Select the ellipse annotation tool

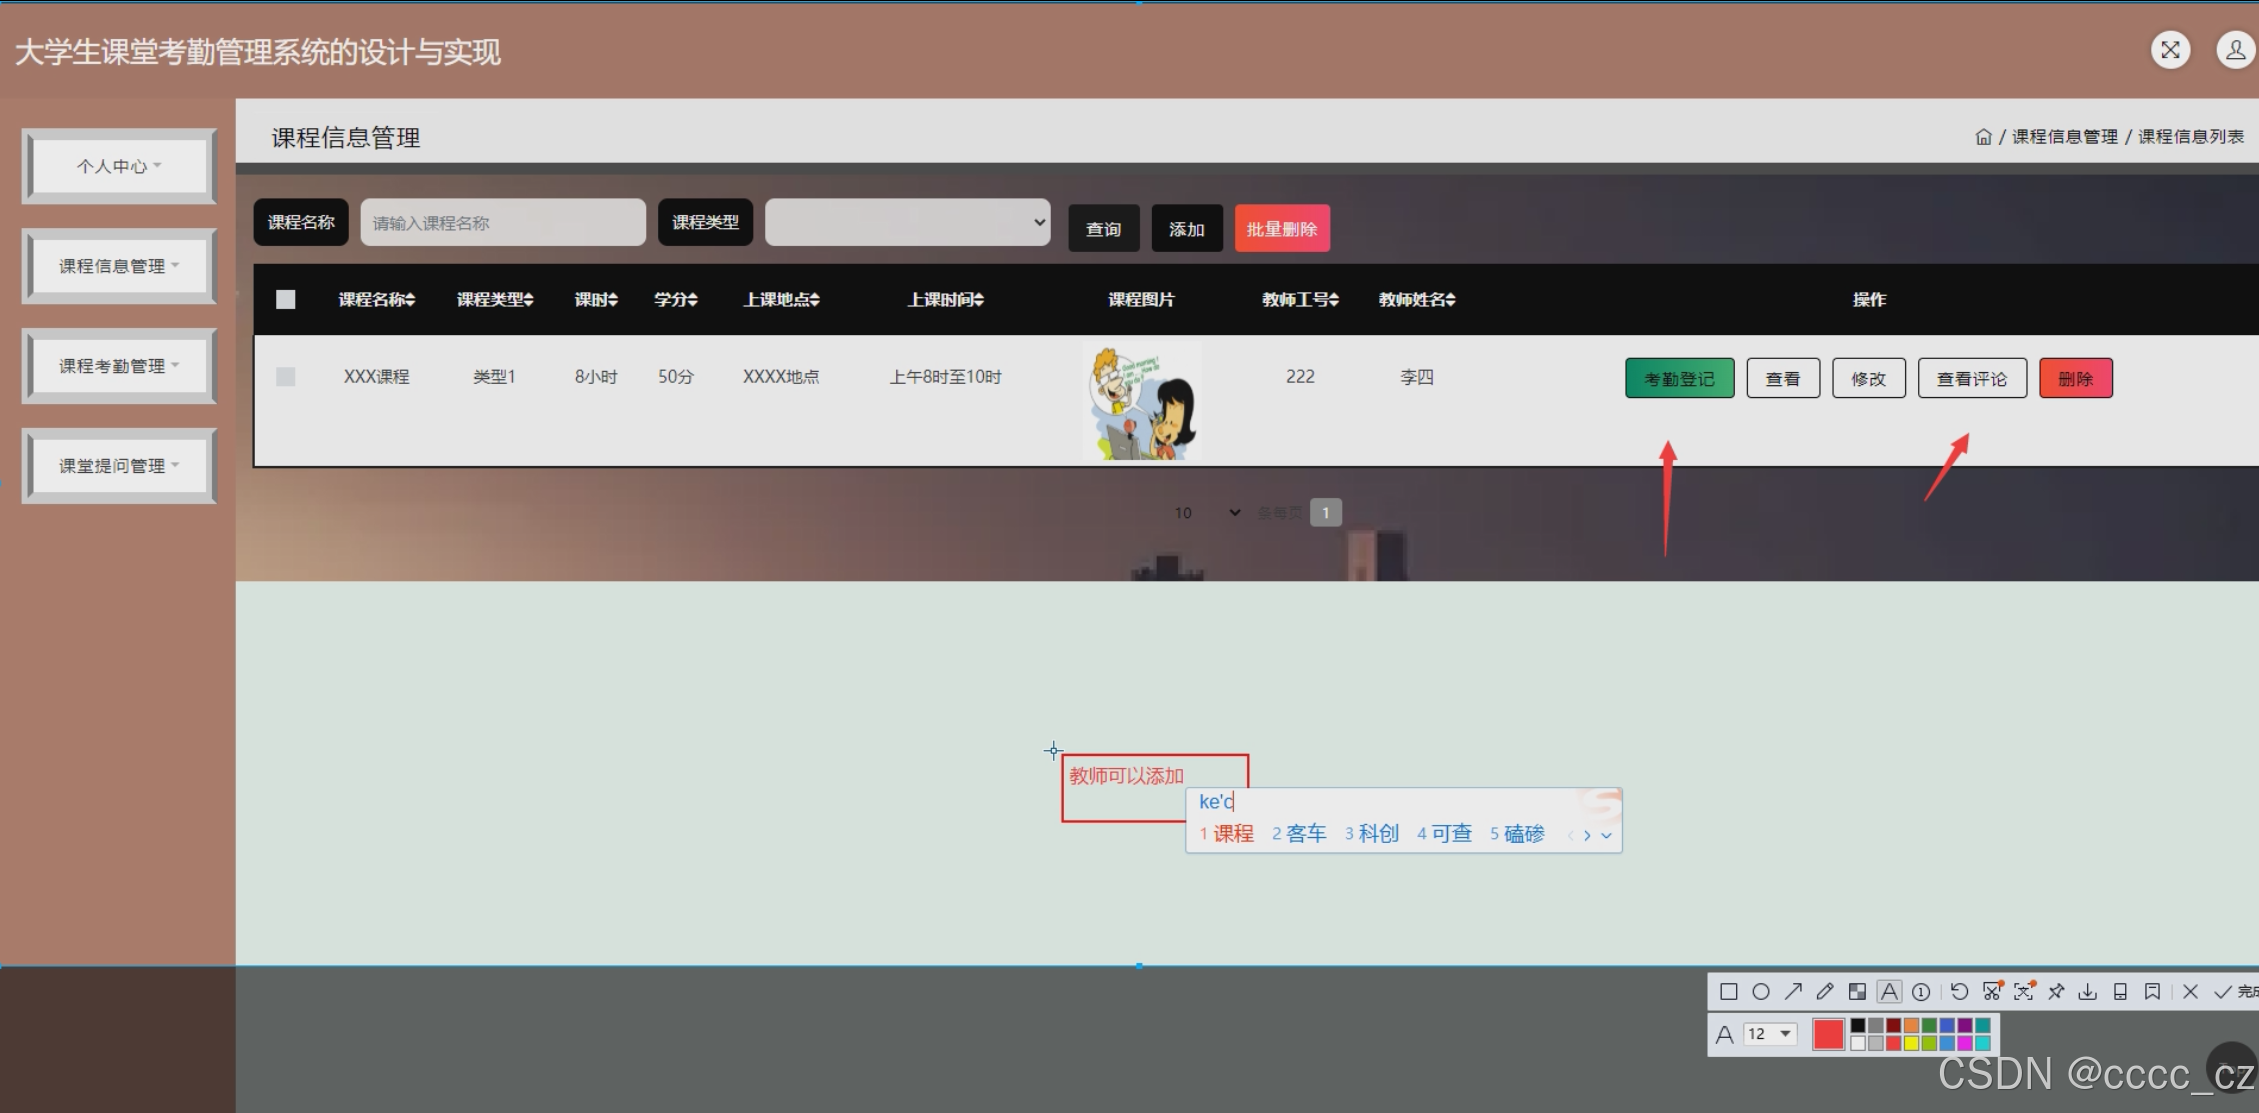pos(1761,992)
